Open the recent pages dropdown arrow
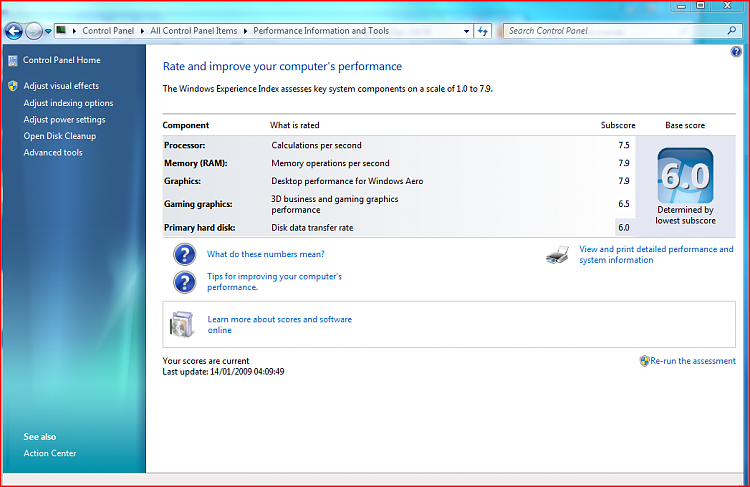This screenshot has width=750, height=487. coord(48,32)
